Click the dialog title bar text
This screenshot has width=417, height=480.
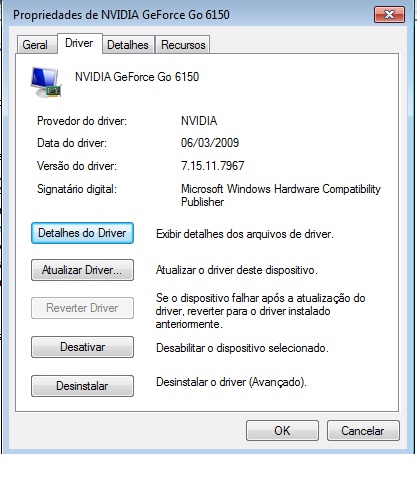pos(121,15)
